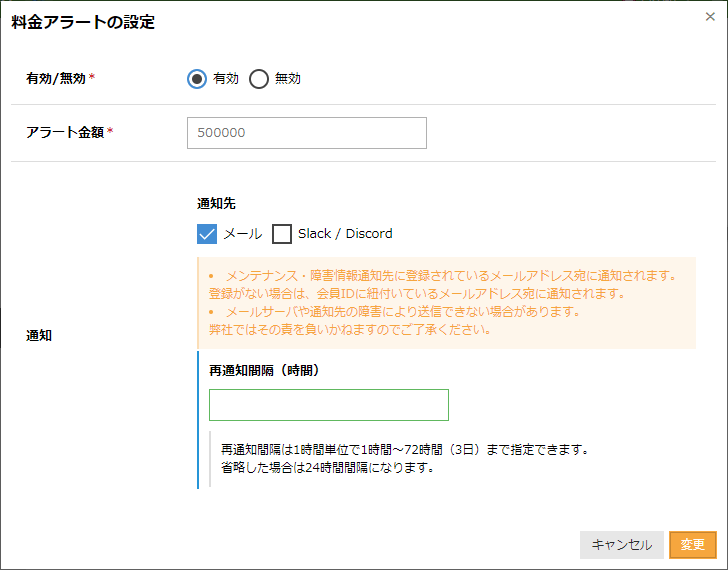
Task: Focus the アラート金額 input field
Action: point(306,133)
